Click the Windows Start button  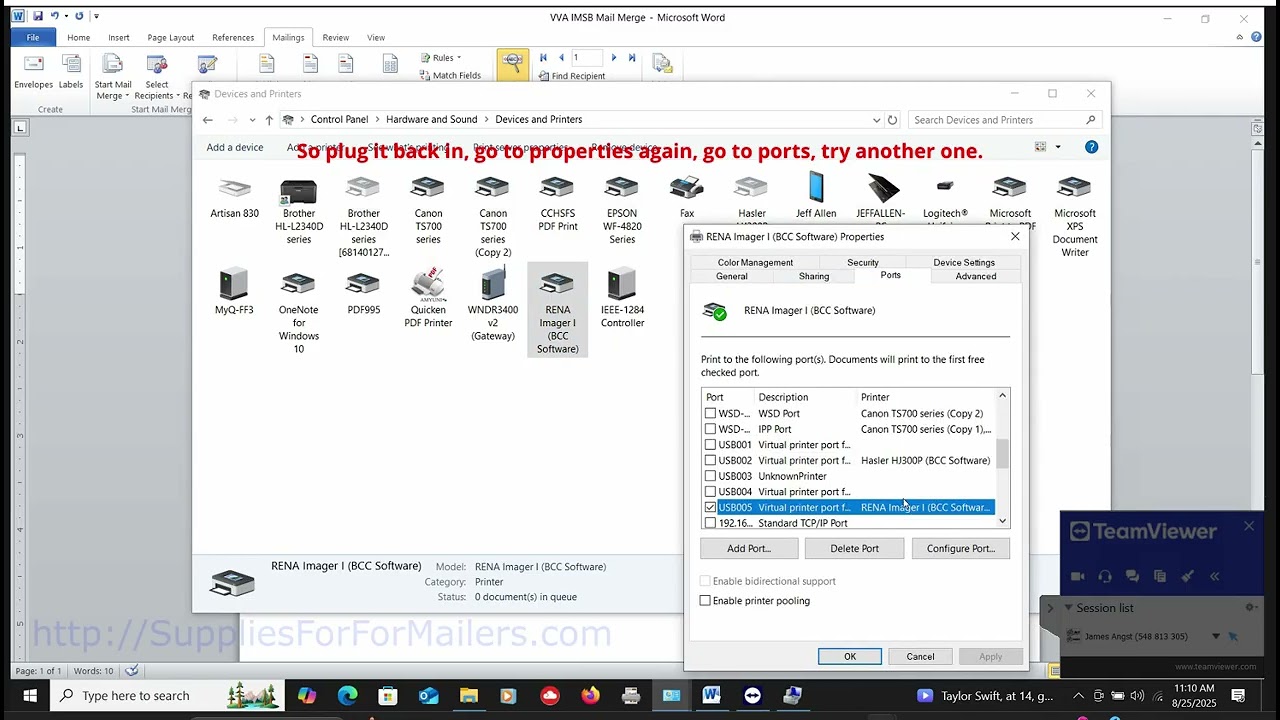click(x=29, y=696)
